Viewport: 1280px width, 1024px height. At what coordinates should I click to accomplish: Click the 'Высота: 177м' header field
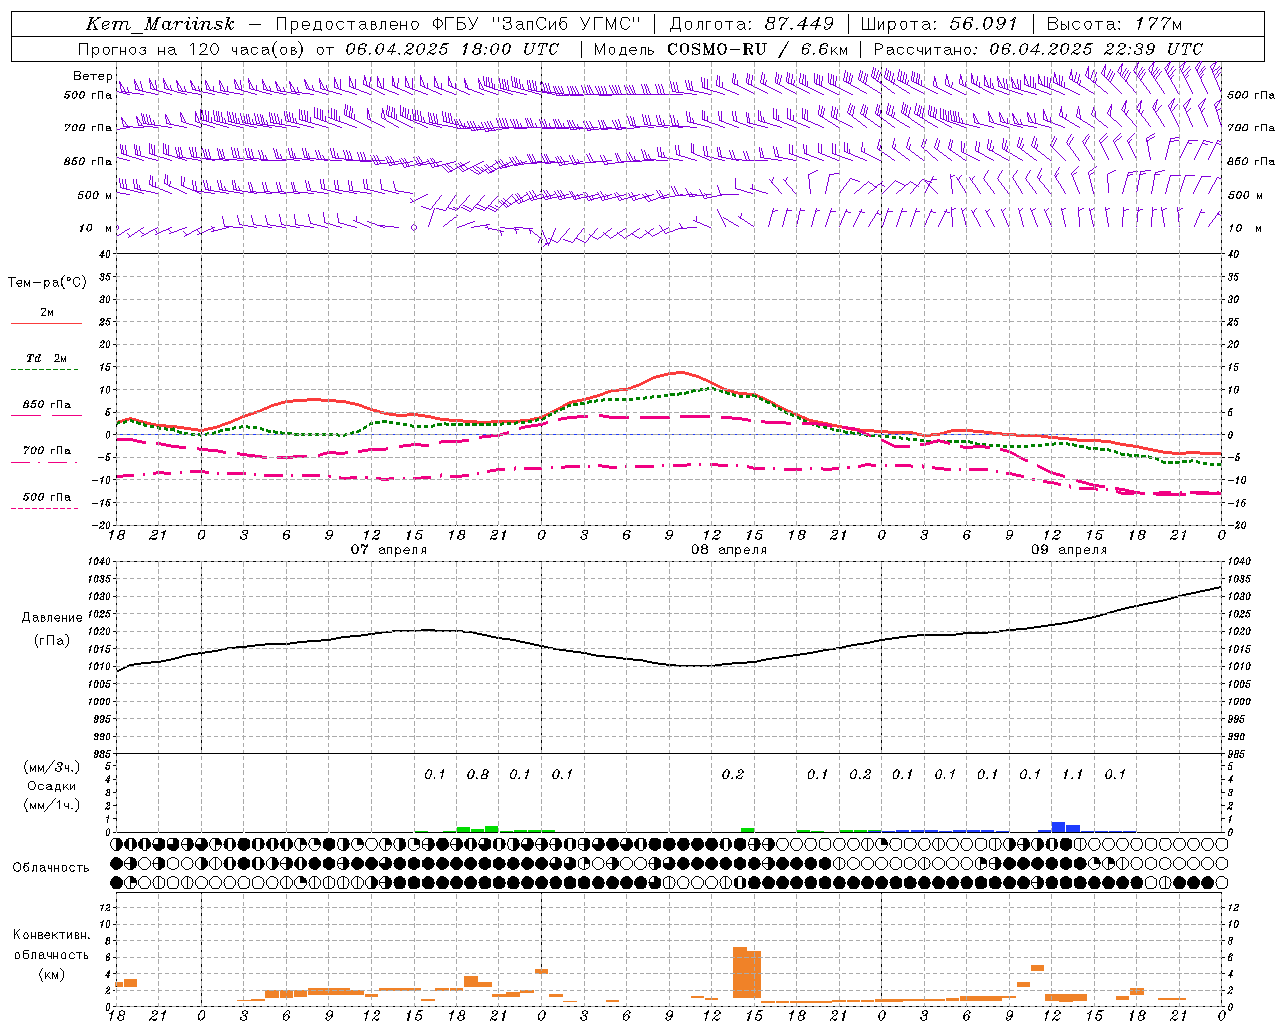click(1115, 24)
